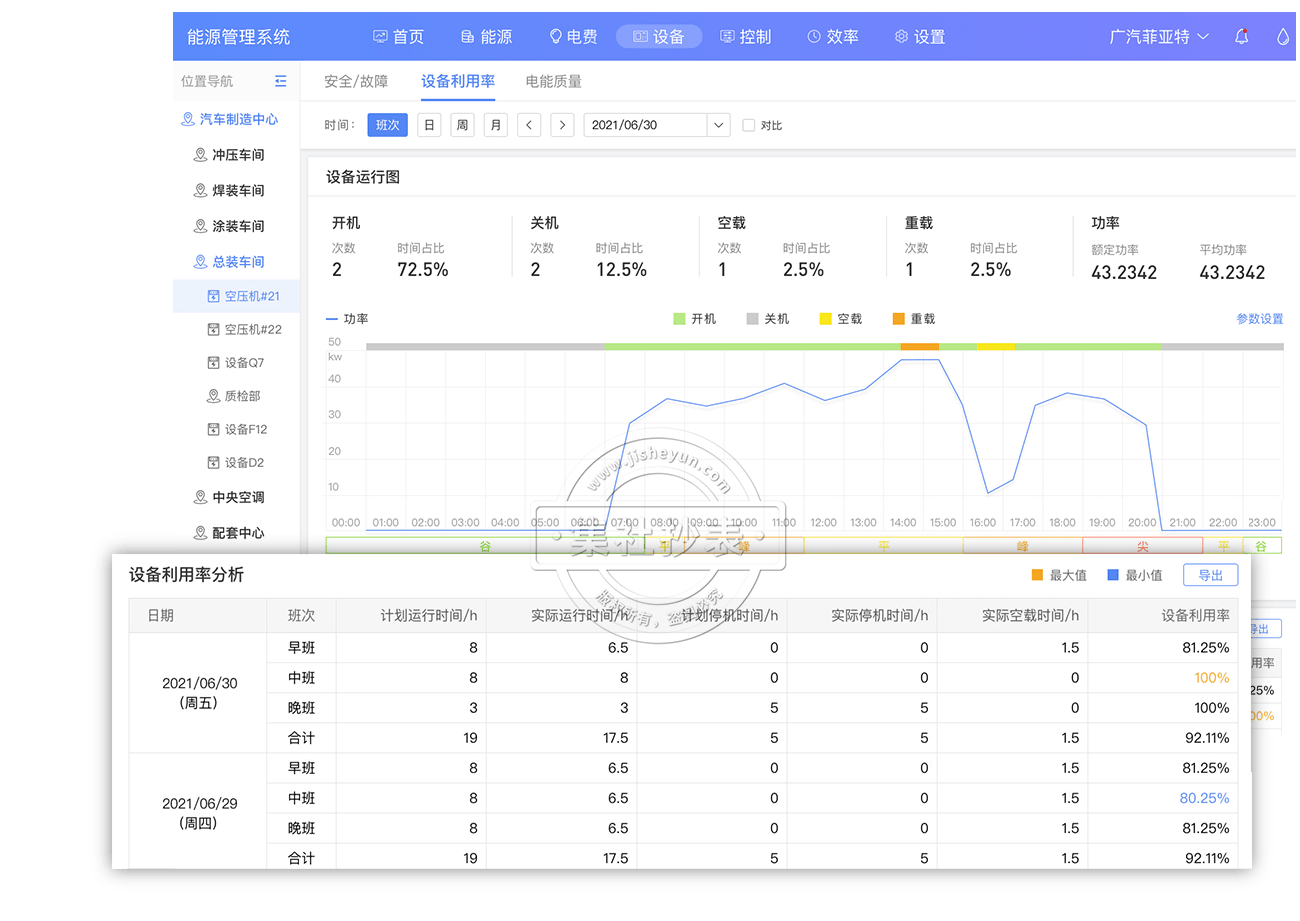Click the previous date arrow button
This screenshot has width=1300, height=921.
click(x=529, y=125)
